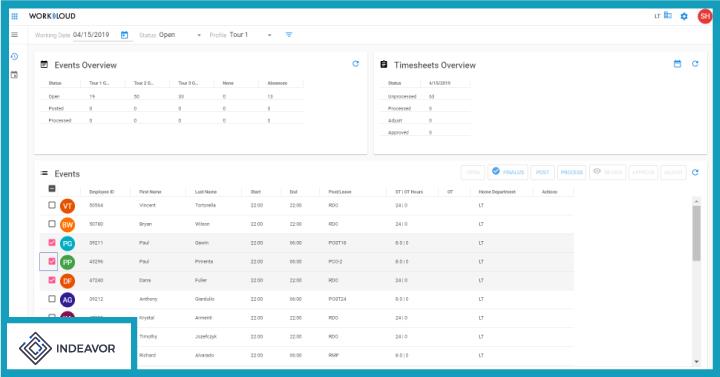This screenshot has width=720, height=377.
Task: Click the filter icon beside Profile
Action: click(x=289, y=35)
